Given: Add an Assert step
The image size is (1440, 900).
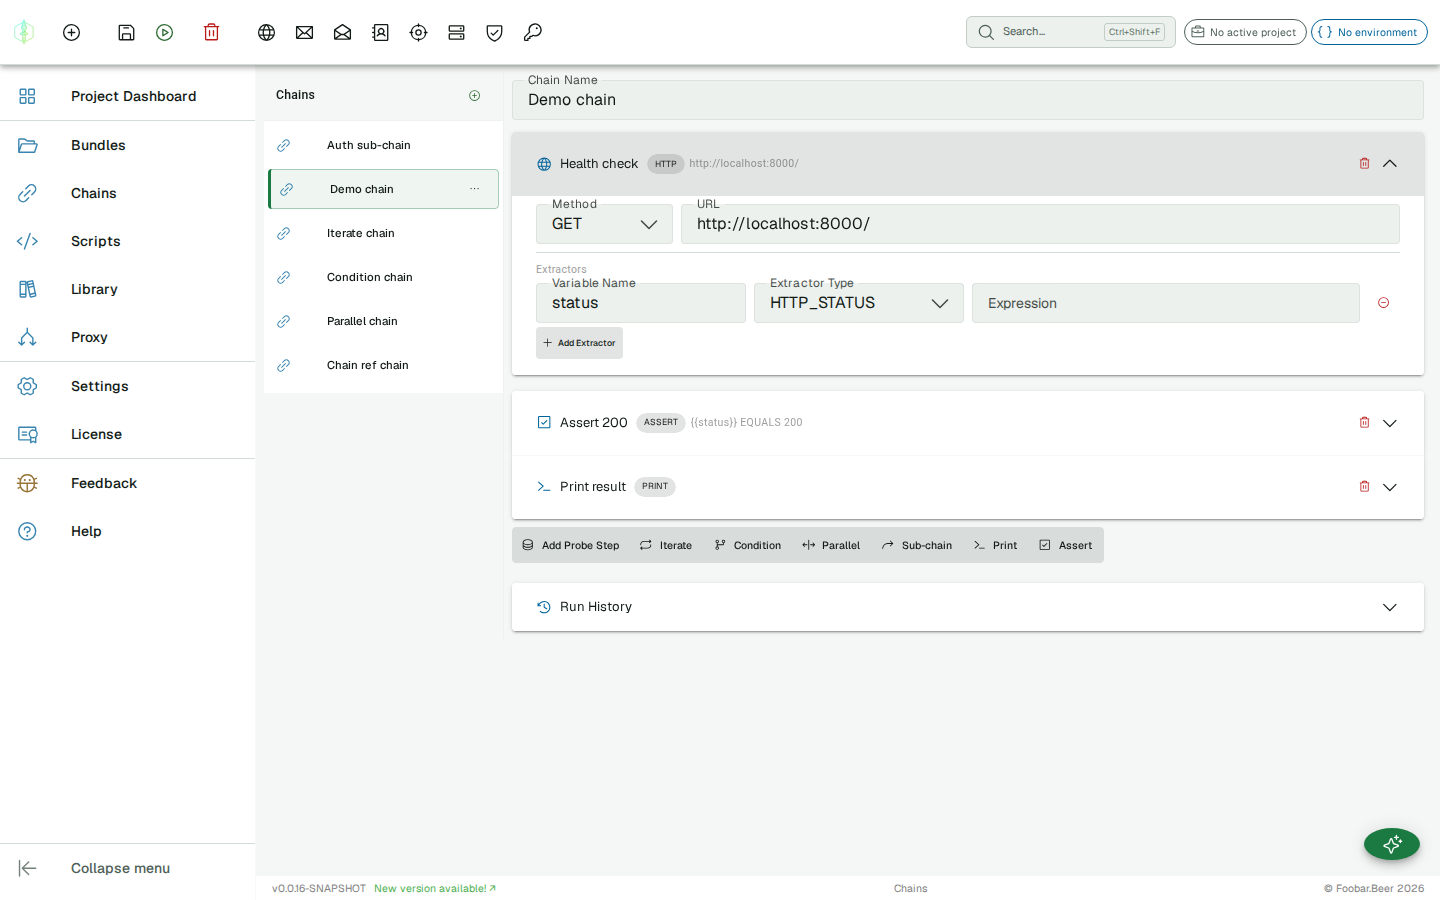Looking at the screenshot, I should pyautogui.click(x=1066, y=545).
